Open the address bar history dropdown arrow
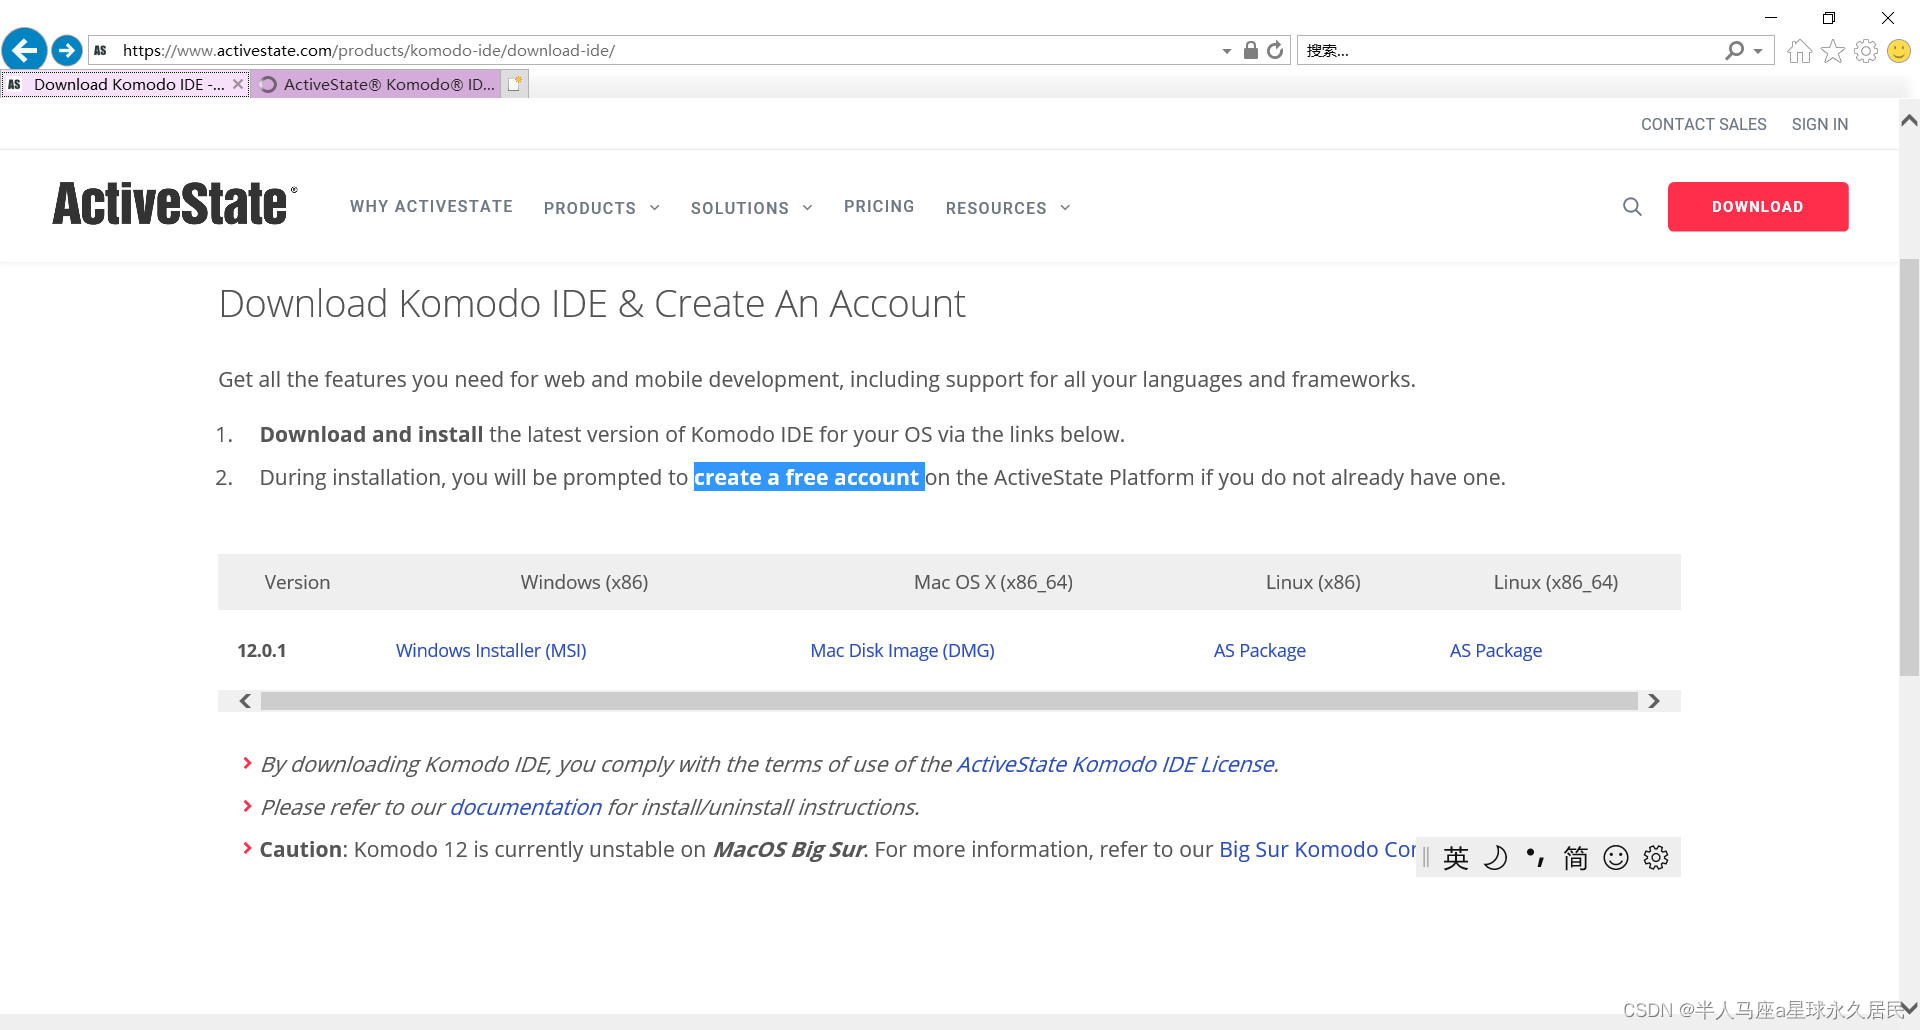1920x1030 pixels. pos(1227,51)
